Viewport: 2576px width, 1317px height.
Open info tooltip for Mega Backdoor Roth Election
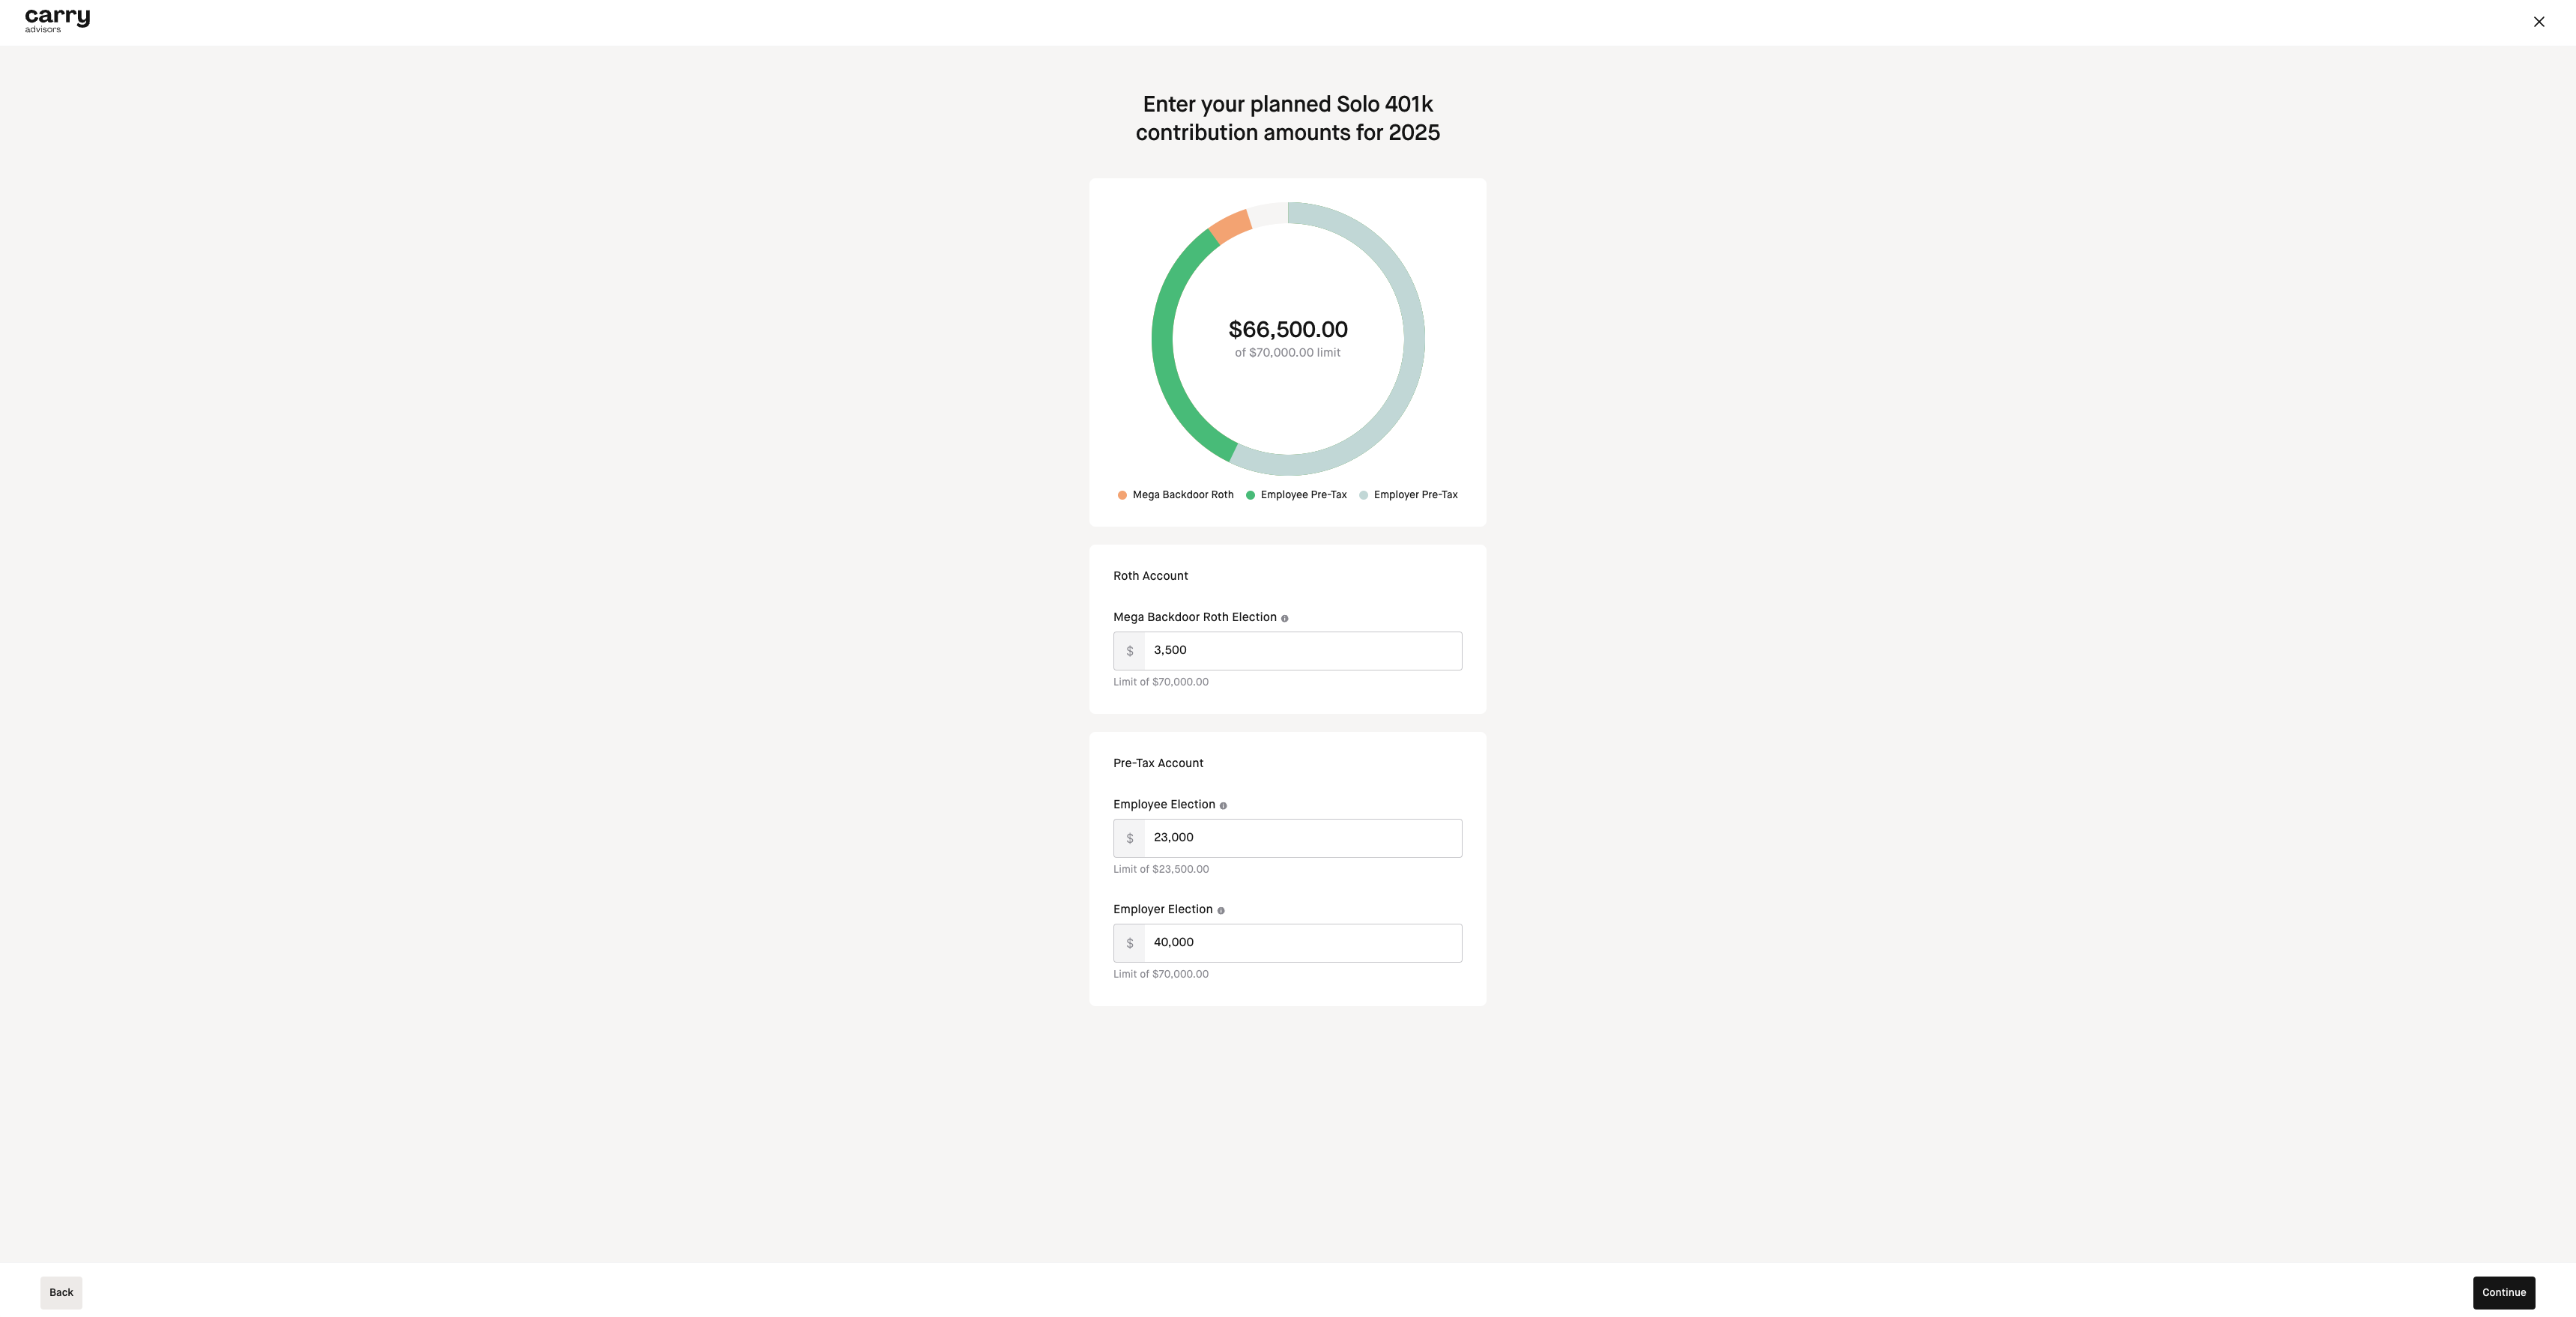pos(1284,618)
